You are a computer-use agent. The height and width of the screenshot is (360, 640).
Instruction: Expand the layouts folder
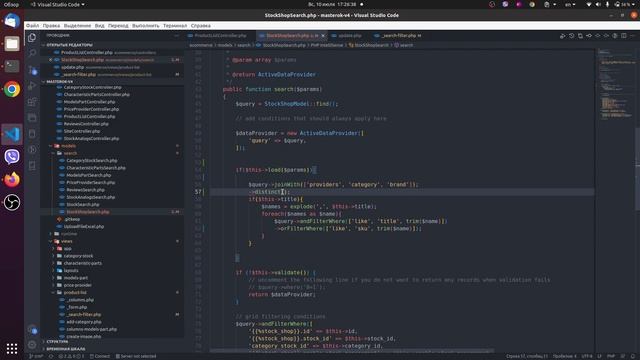pyautogui.click(x=71, y=271)
